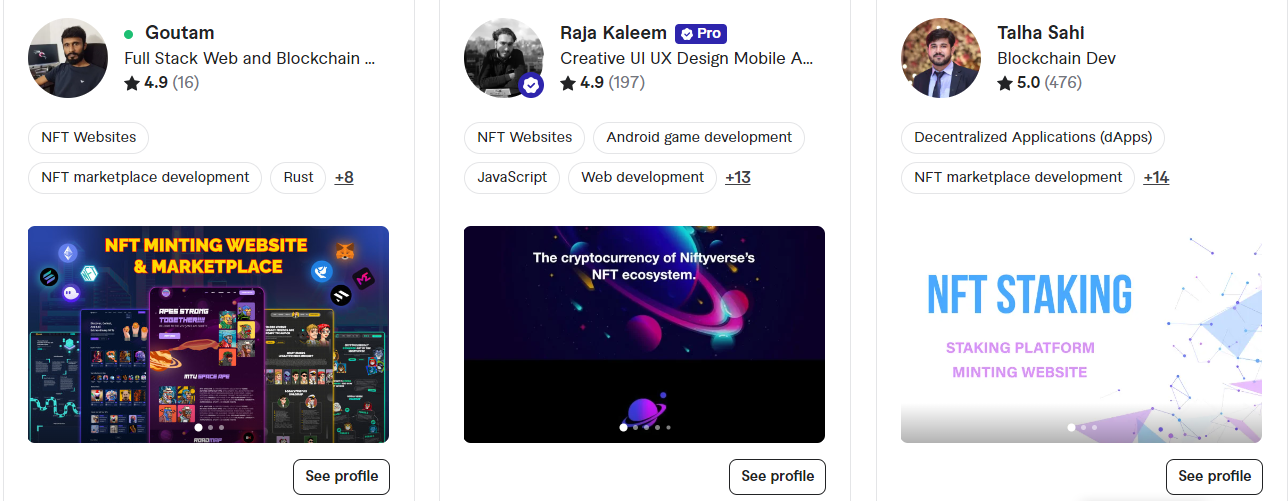The height and width of the screenshot is (501, 1288).
Task: Expand Goutam's +8 more skills
Action: point(344,178)
